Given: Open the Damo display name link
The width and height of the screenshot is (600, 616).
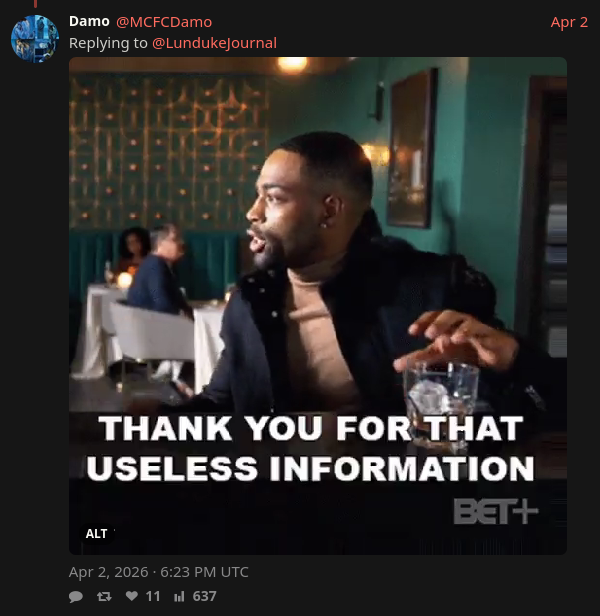Looking at the screenshot, I should click(x=89, y=21).
